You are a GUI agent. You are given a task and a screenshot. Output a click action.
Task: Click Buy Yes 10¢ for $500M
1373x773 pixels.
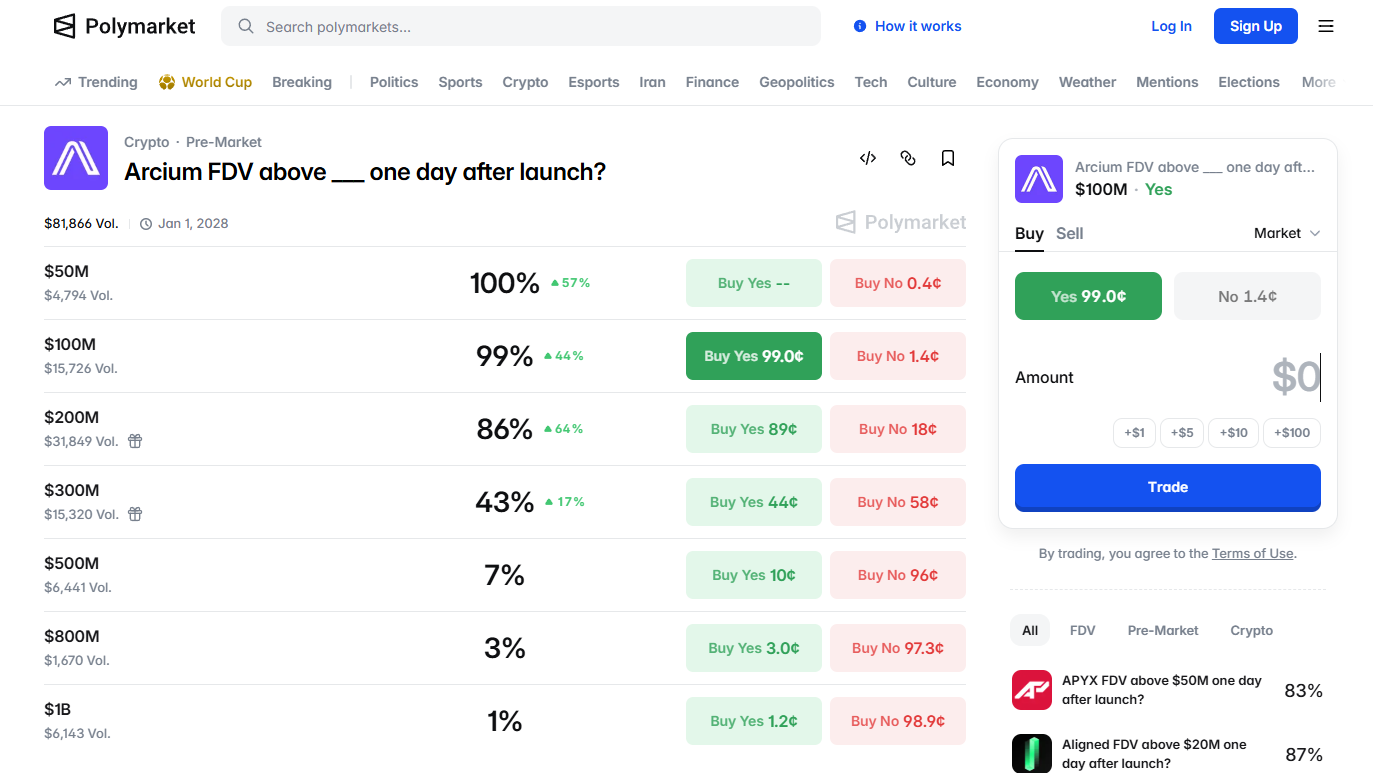[754, 575]
